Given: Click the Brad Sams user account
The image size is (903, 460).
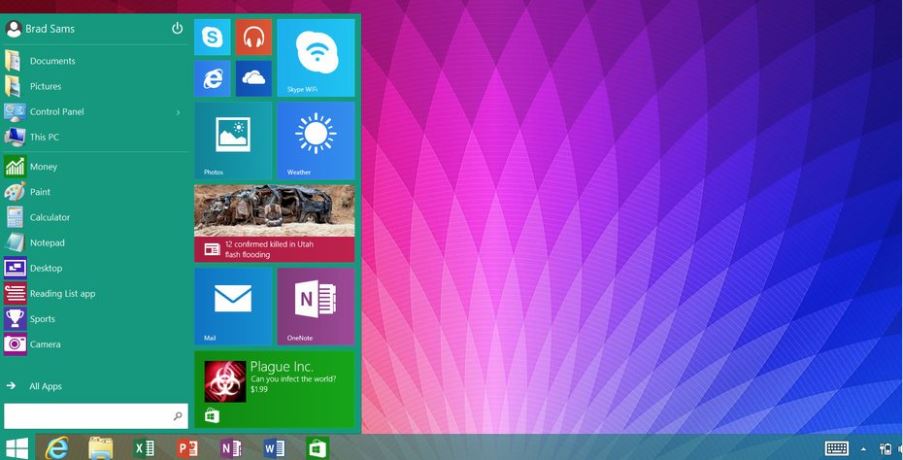Looking at the screenshot, I should click(40, 29).
